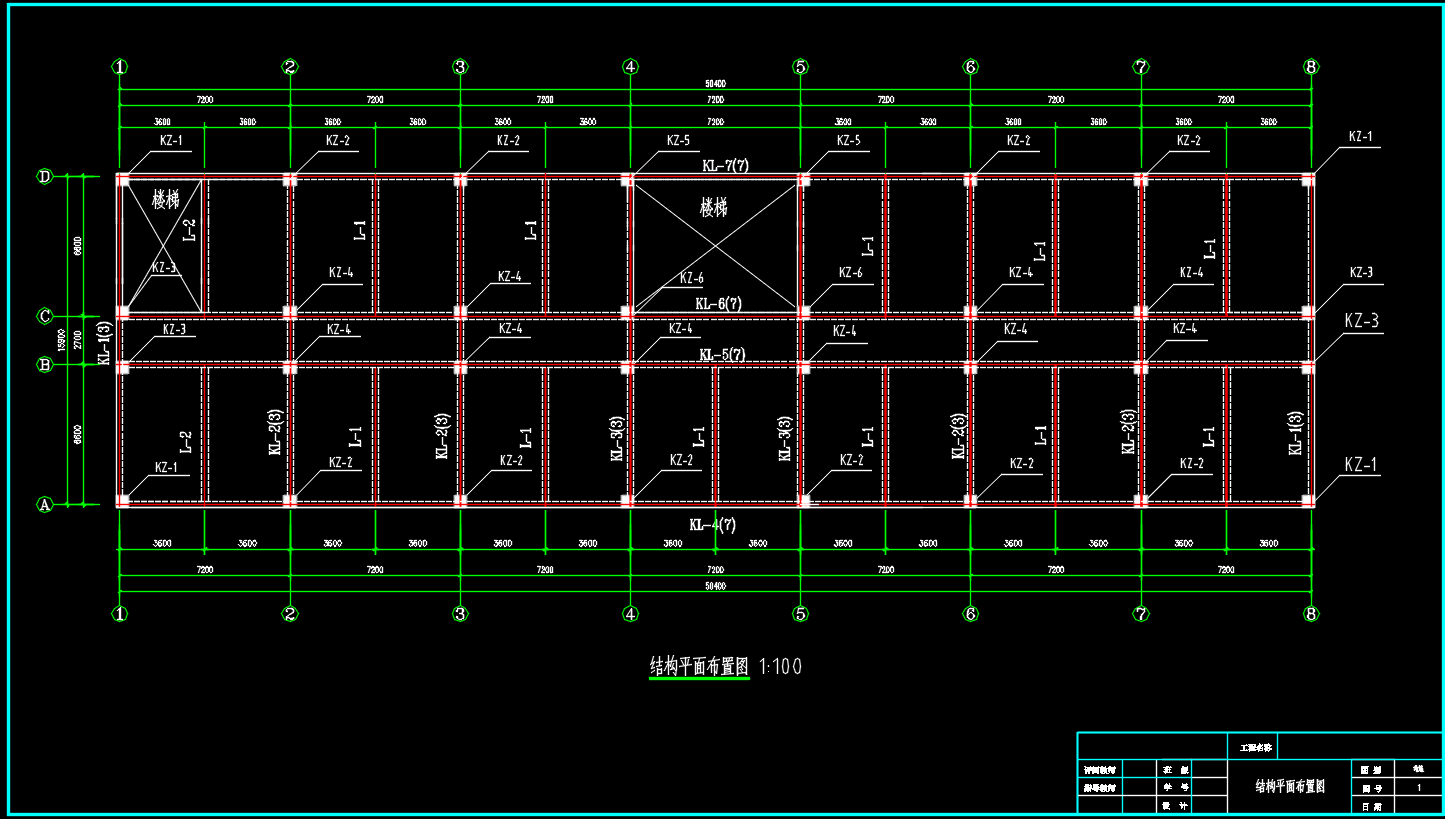
Task: Select axis bubble D on the left
Action: [44, 177]
